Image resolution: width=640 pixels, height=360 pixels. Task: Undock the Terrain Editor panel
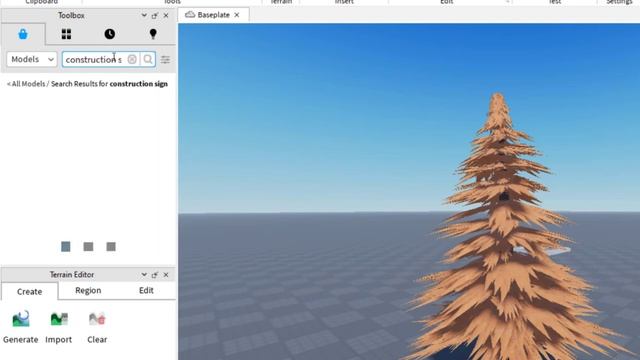pos(155,275)
